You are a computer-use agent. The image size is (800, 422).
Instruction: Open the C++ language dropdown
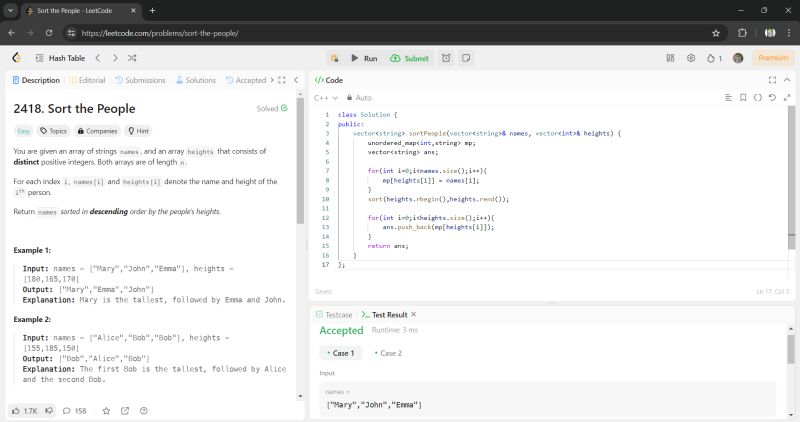[326, 98]
